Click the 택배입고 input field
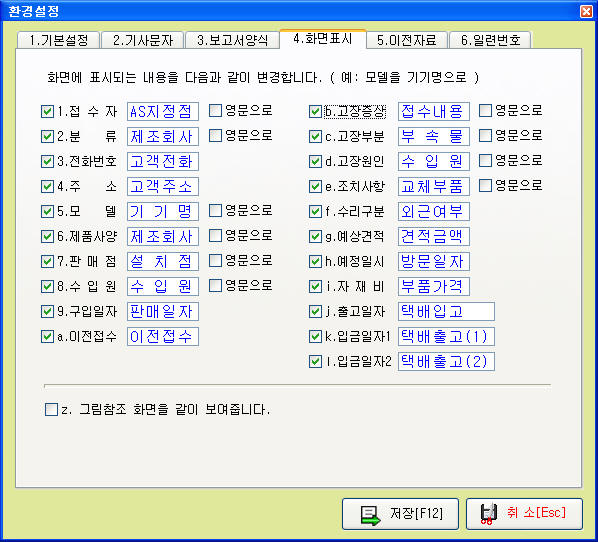The width and height of the screenshot is (598, 542). pyautogui.click(x=446, y=312)
